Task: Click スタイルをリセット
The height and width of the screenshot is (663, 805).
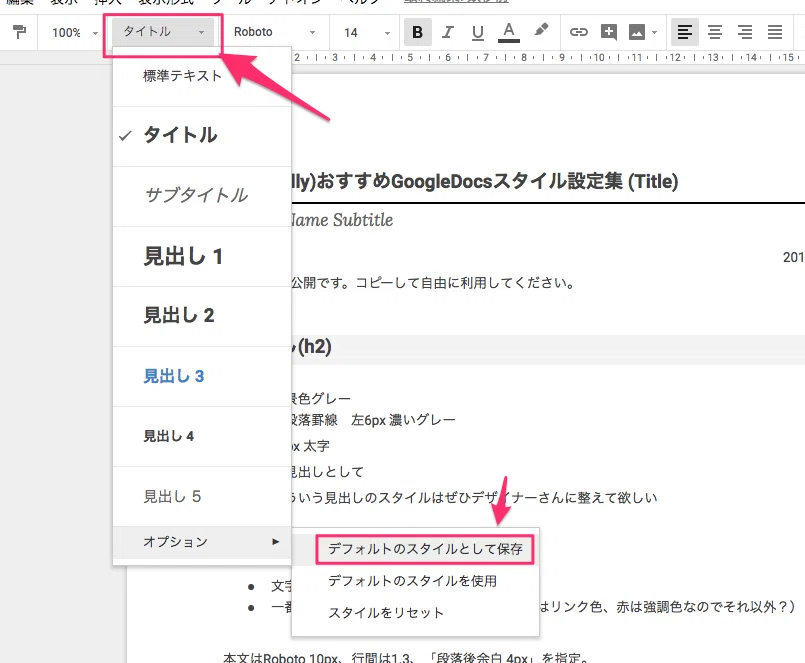Action: click(x=415, y=613)
